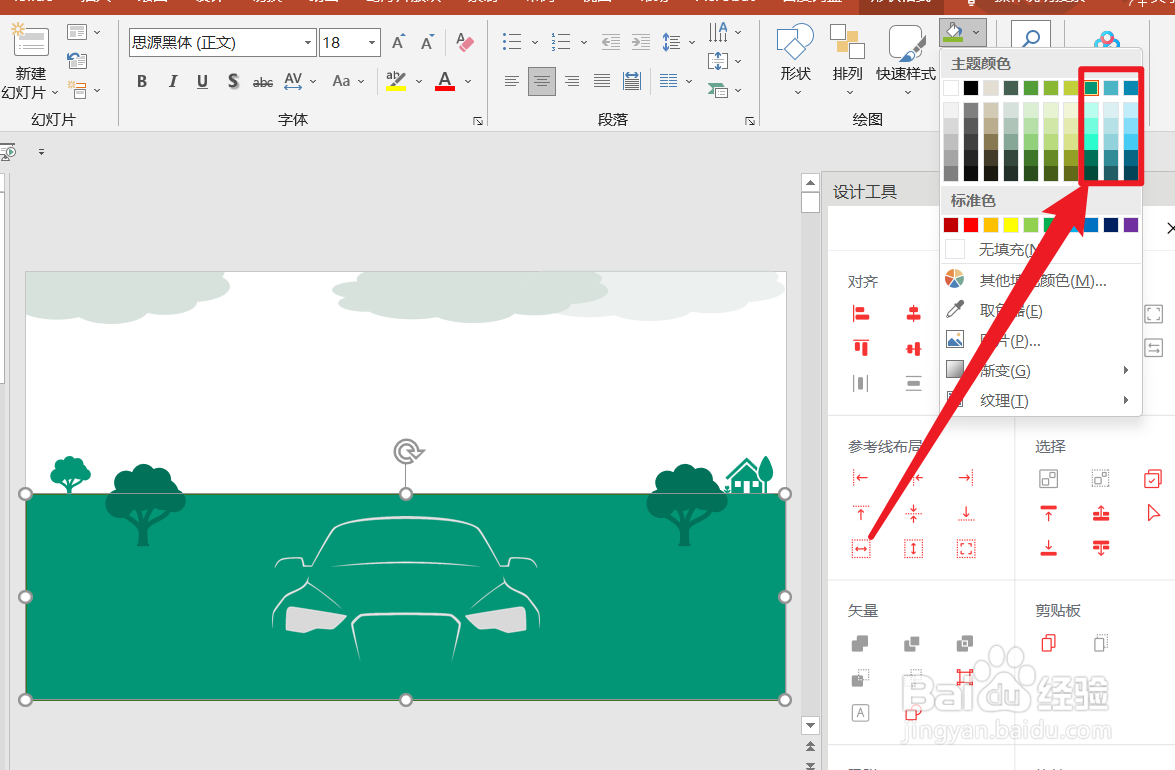The width and height of the screenshot is (1175, 770).
Task: Click 新建幻灯片 new slide button
Action: [30, 61]
